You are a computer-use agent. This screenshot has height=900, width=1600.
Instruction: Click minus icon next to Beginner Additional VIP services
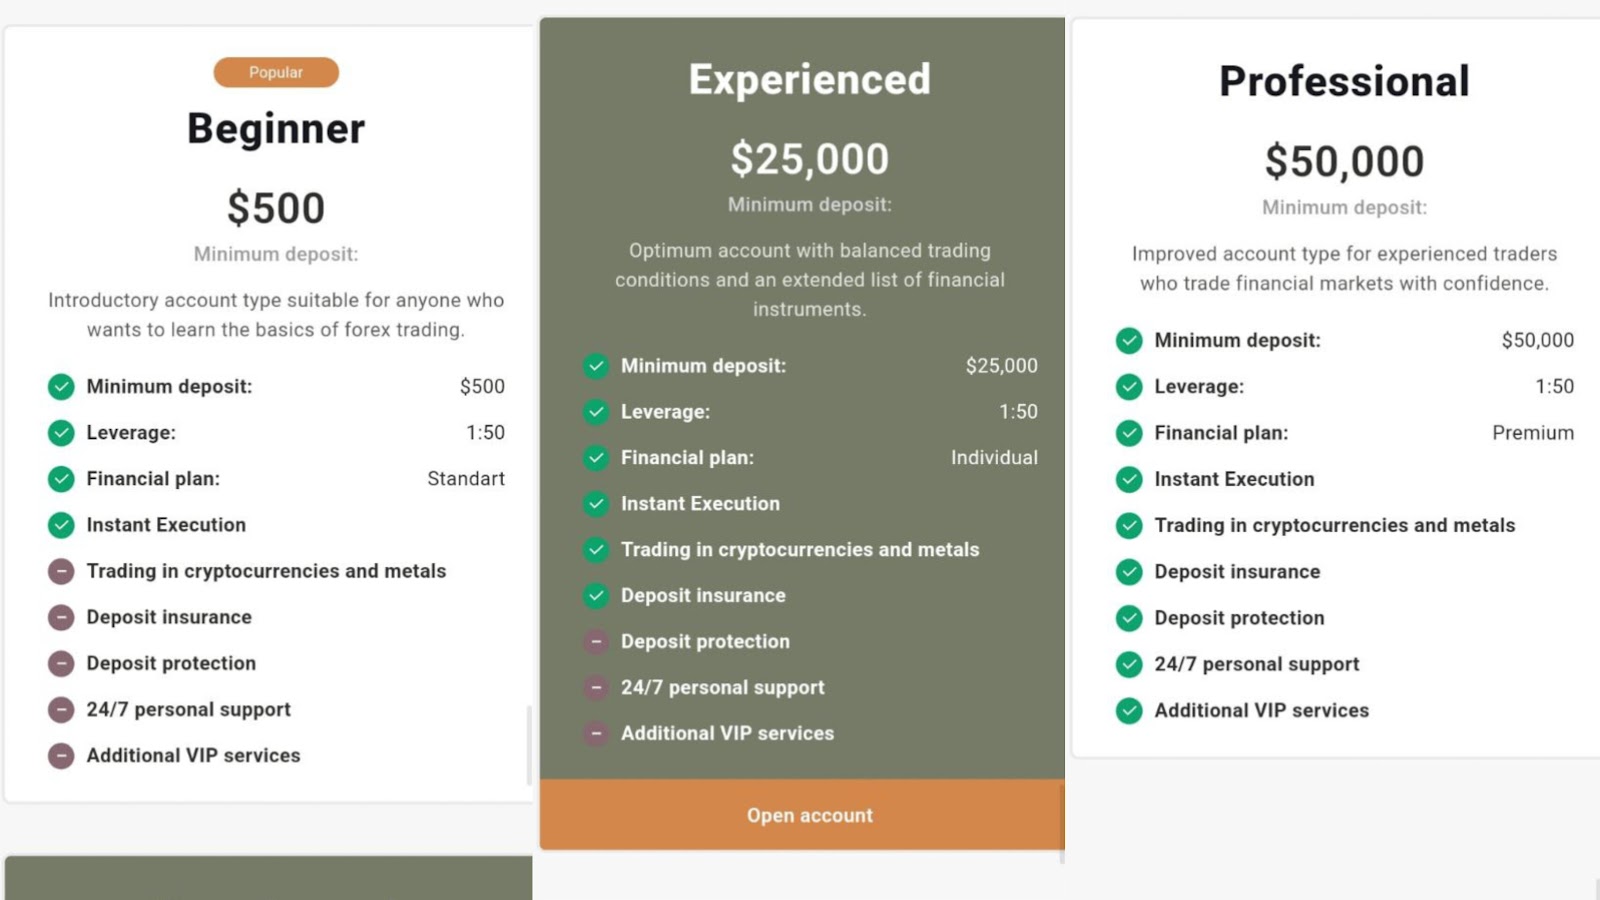[x=61, y=756]
